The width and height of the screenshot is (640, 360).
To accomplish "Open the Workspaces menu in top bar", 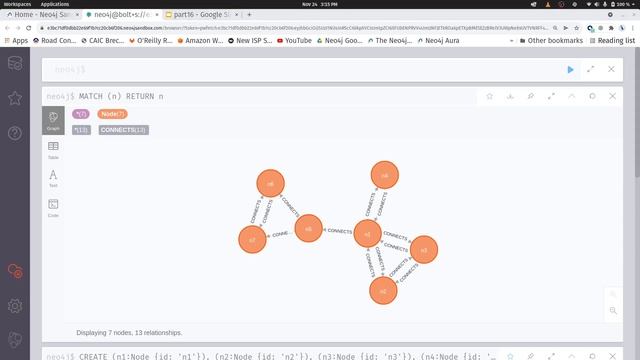I will pos(18,4).
